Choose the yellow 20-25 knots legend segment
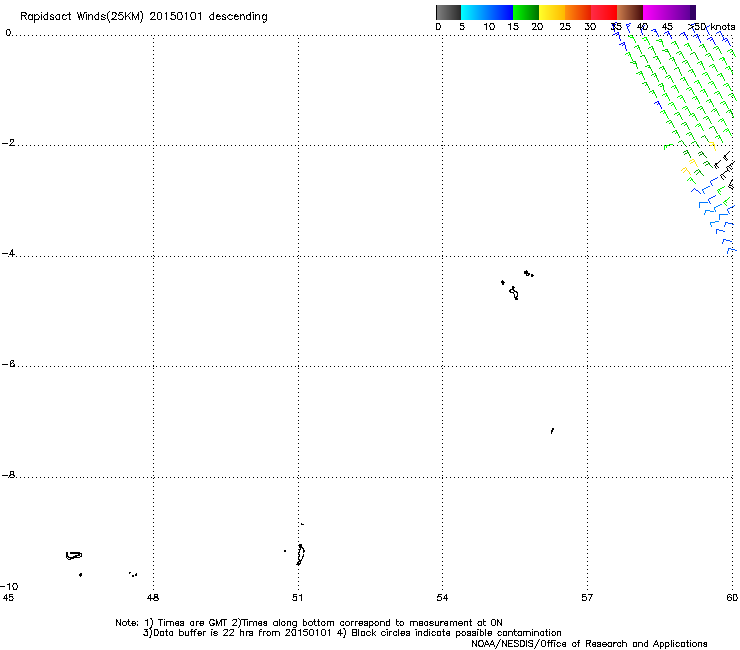Screen dimensions: 740x650 (x=552, y=12)
